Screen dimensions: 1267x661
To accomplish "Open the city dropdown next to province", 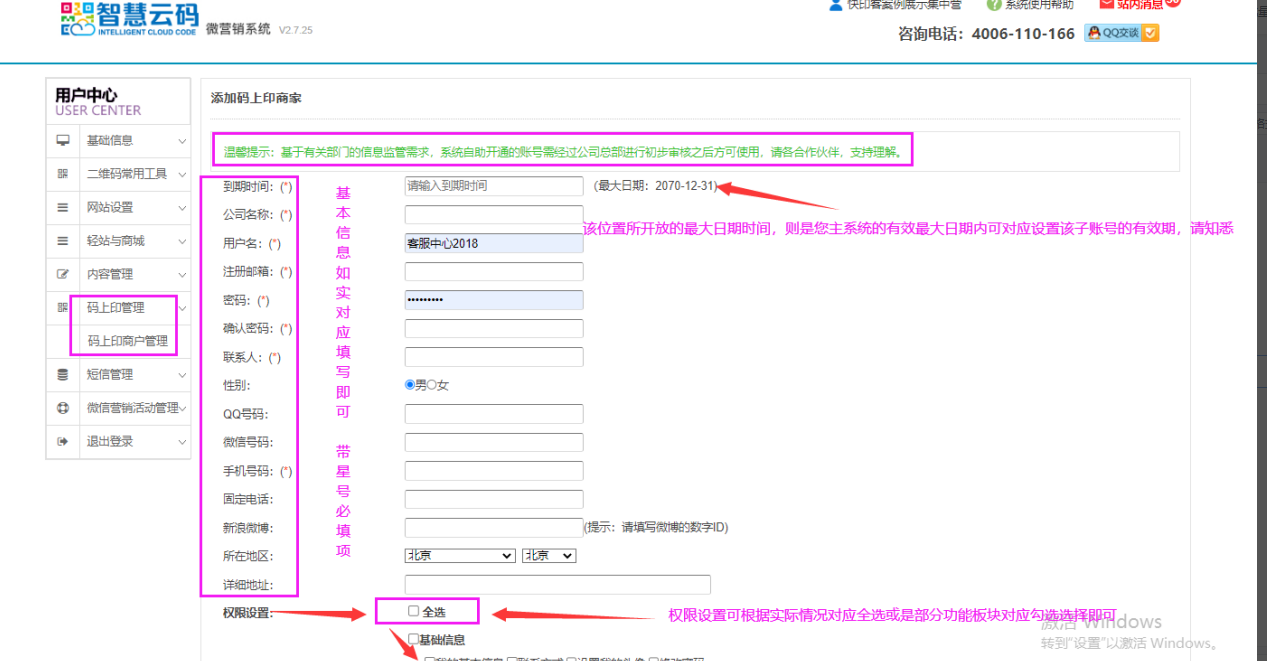I will [549, 556].
